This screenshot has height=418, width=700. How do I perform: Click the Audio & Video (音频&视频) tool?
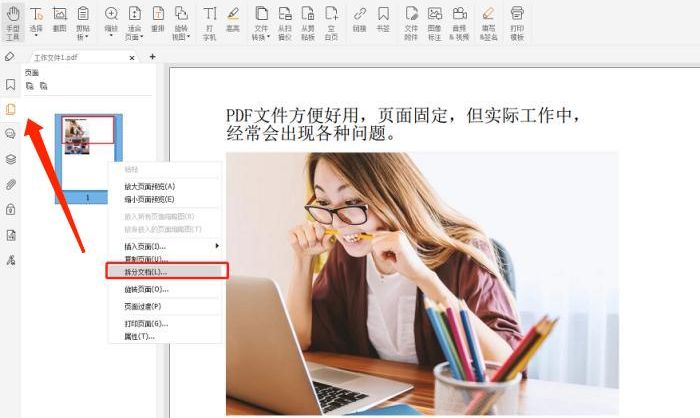(459, 23)
